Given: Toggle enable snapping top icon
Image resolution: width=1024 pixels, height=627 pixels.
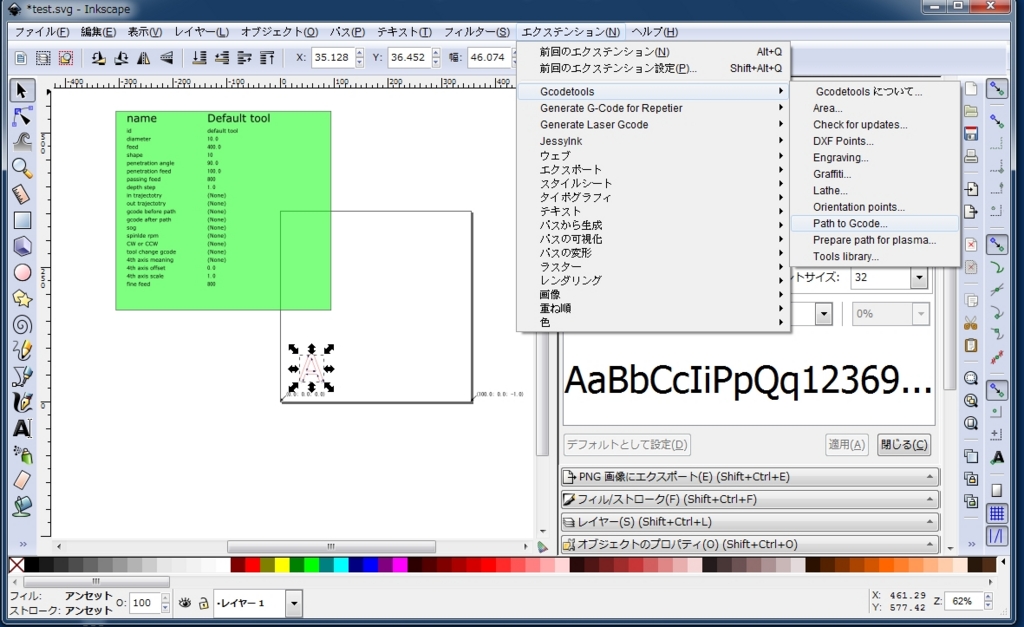Looking at the screenshot, I should tap(997, 89).
